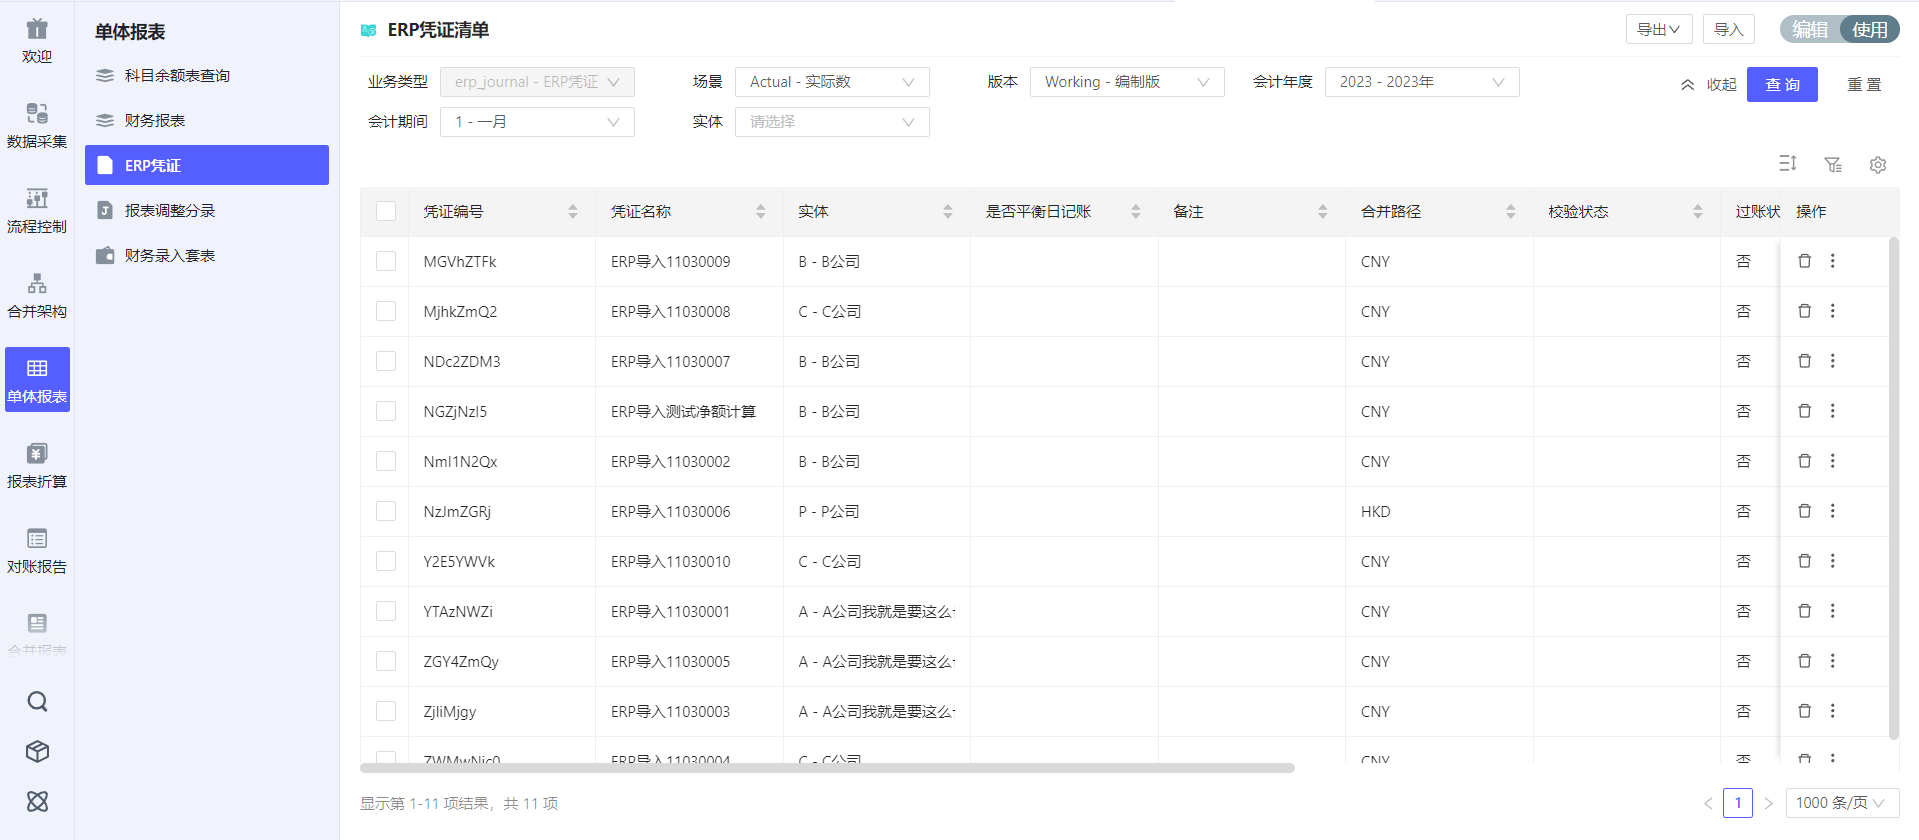The width and height of the screenshot is (1919, 840).
Task: Open the search icon in left sidebar
Action: 37,701
